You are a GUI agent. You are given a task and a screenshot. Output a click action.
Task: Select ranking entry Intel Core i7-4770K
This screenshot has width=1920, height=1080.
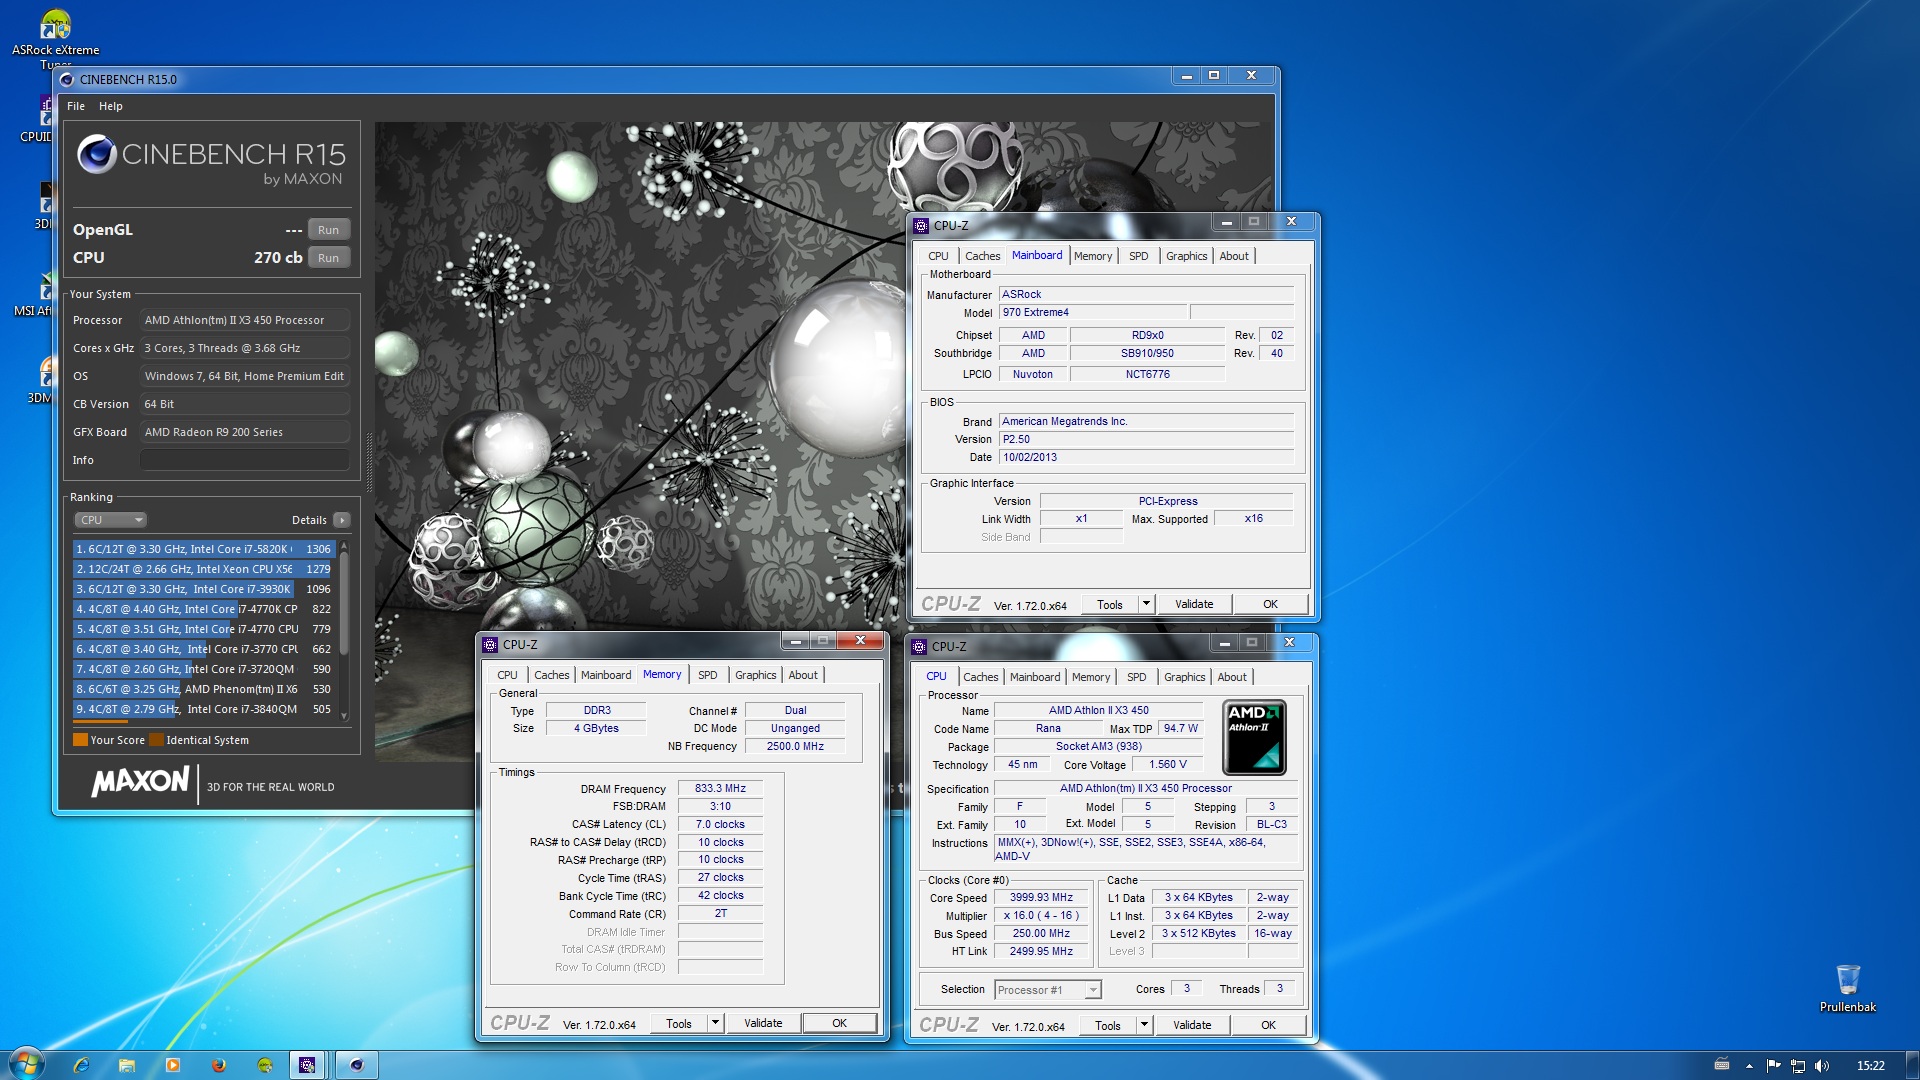204,609
